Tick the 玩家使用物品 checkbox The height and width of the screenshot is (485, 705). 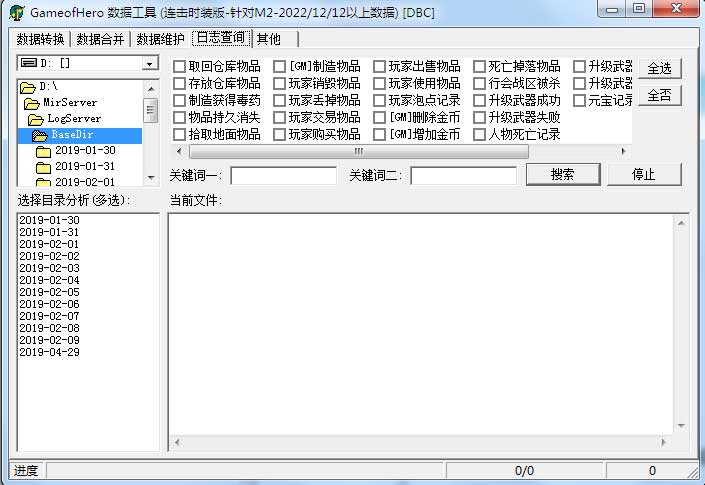tap(379, 84)
